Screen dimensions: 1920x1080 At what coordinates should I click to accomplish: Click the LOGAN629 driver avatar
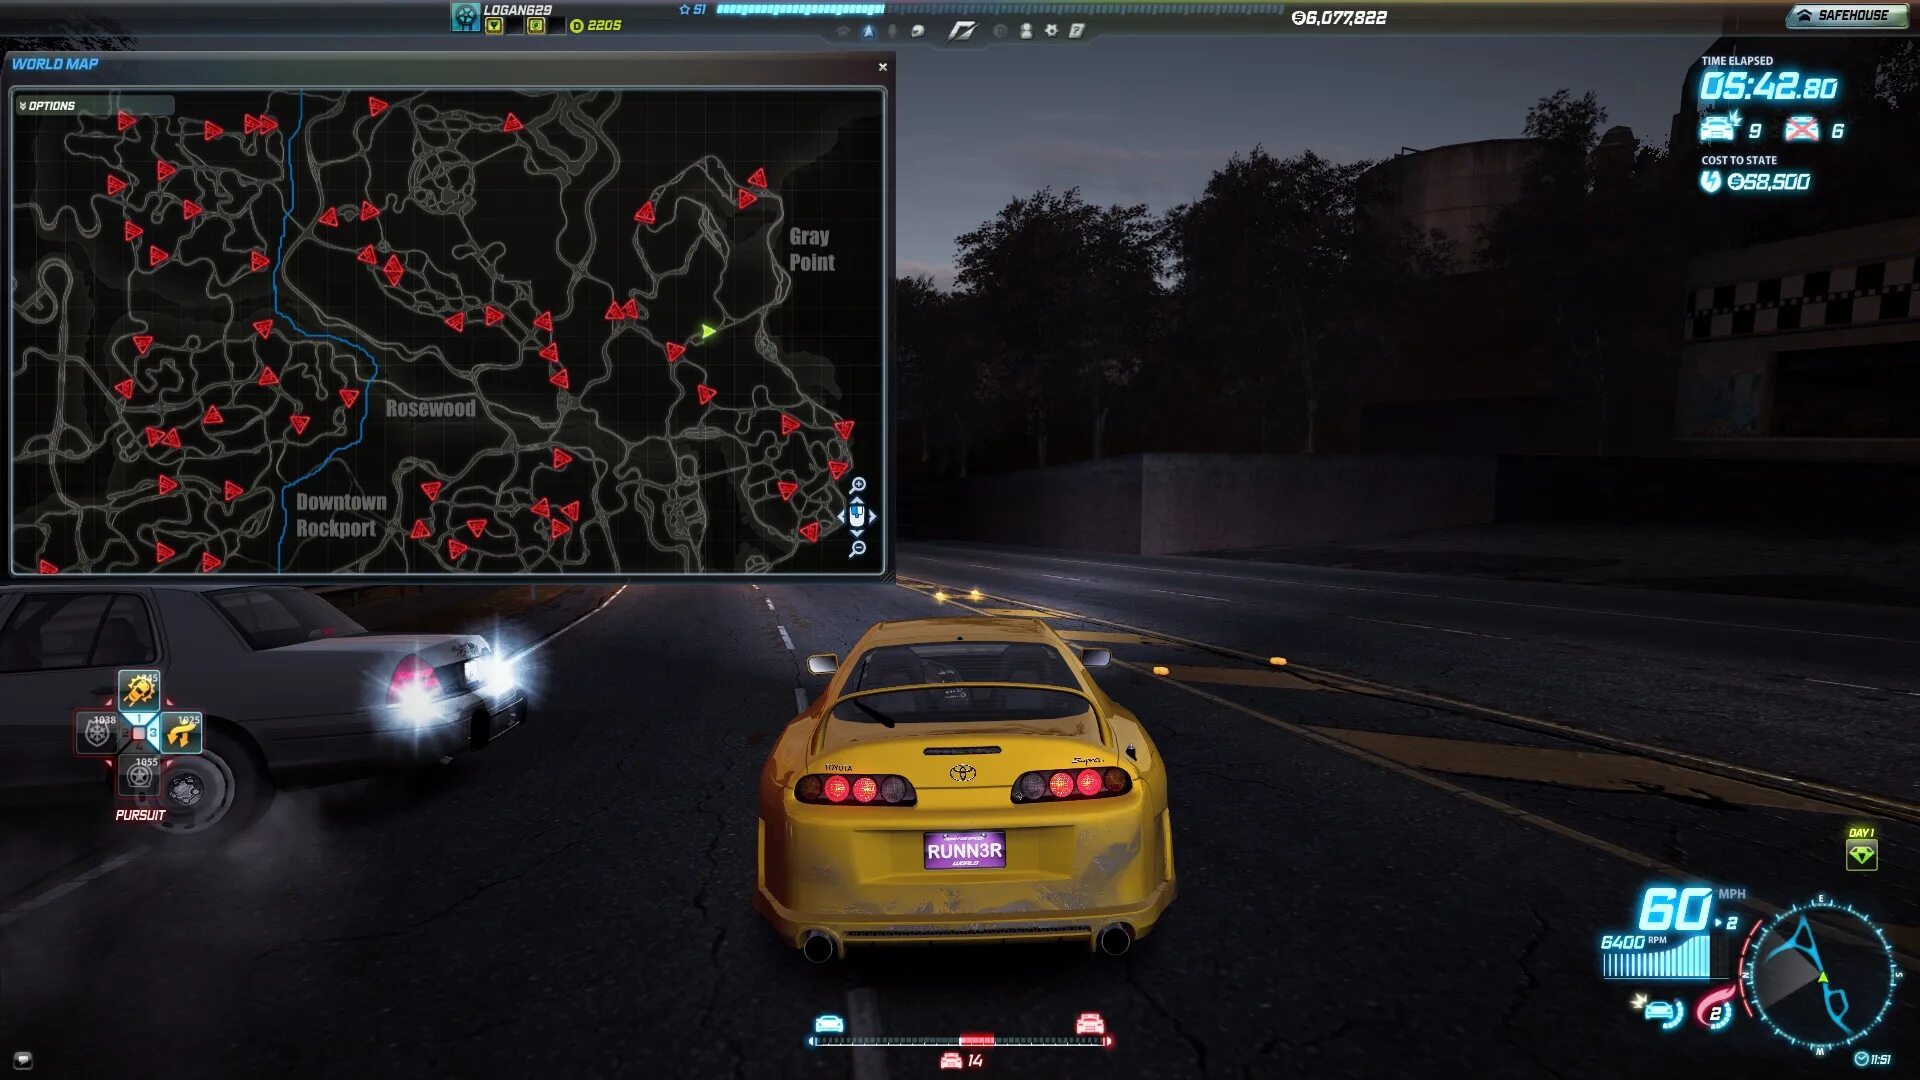pyautogui.click(x=465, y=16)
